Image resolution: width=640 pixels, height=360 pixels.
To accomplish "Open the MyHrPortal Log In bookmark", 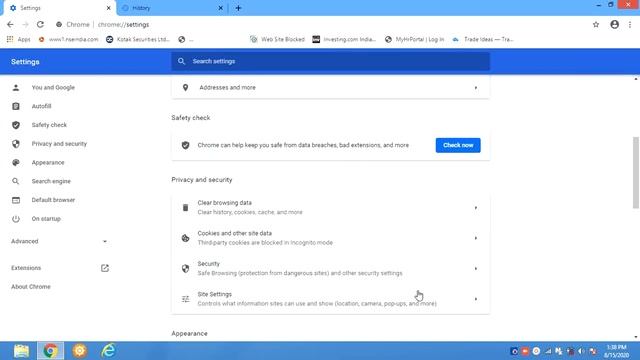I will click(414, 39).
